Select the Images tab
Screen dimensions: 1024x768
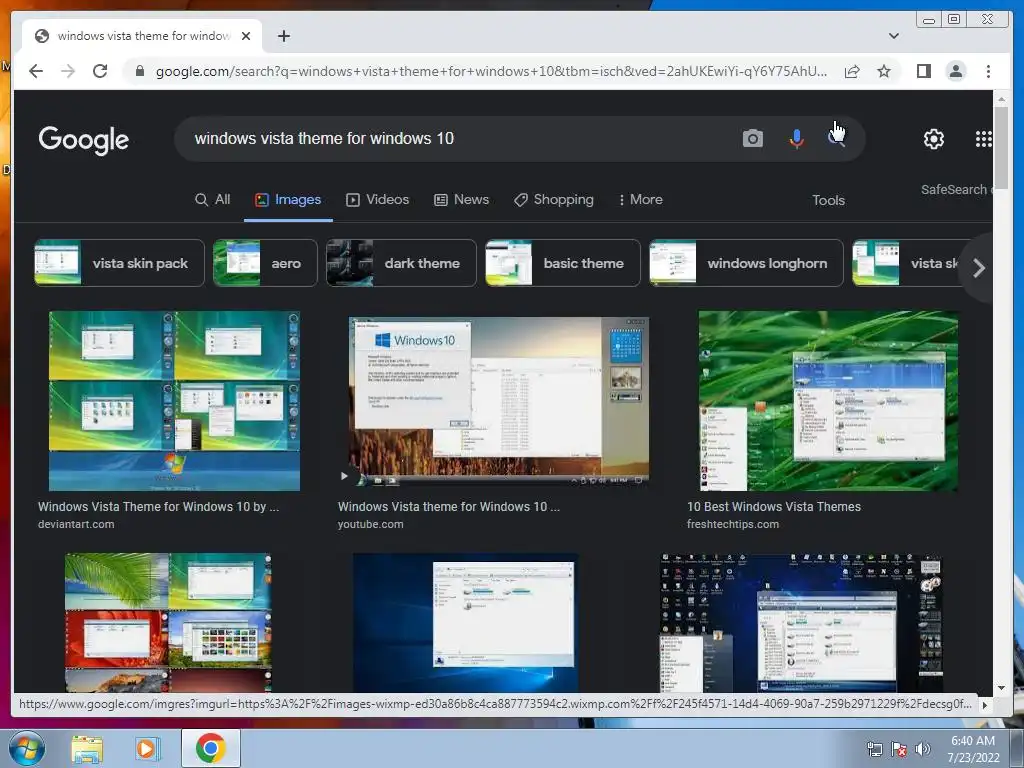click(x=288, y=200)
